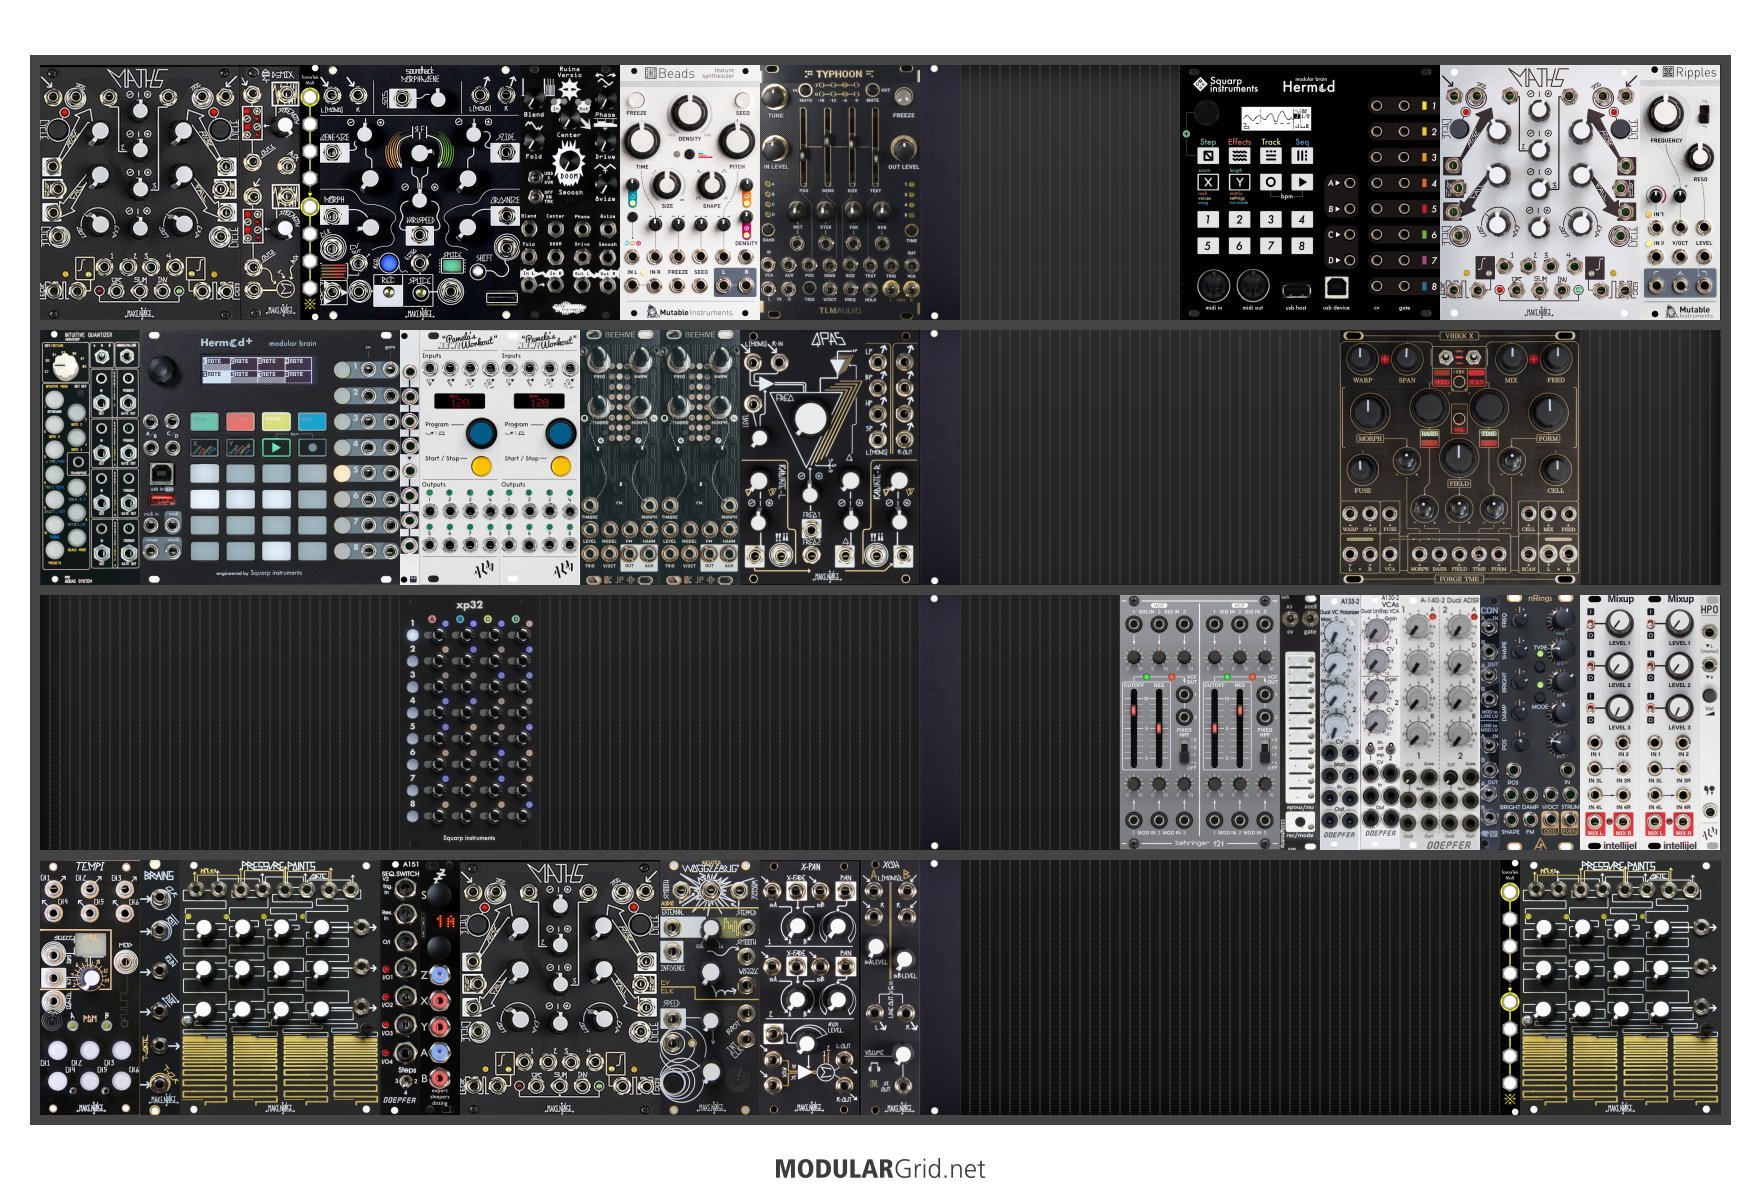The width and height of the screenshot is (1761, 1190).
Task: Click the play triangle button on Hermod
Action: 1301,182
